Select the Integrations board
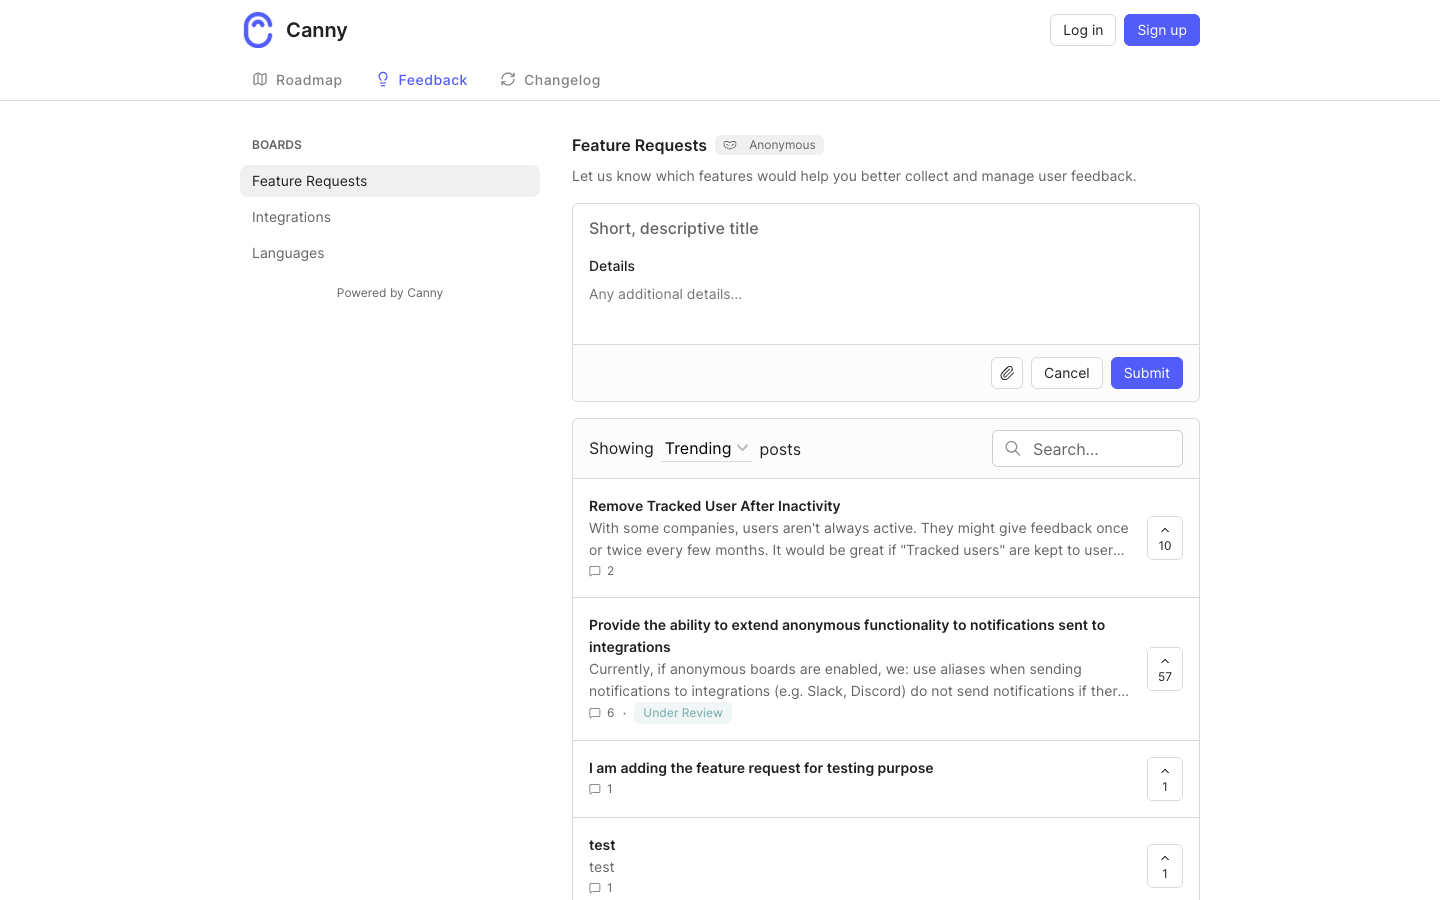Image resolution: width=1440 pixels, height=900 pixels. pos(390,217)
